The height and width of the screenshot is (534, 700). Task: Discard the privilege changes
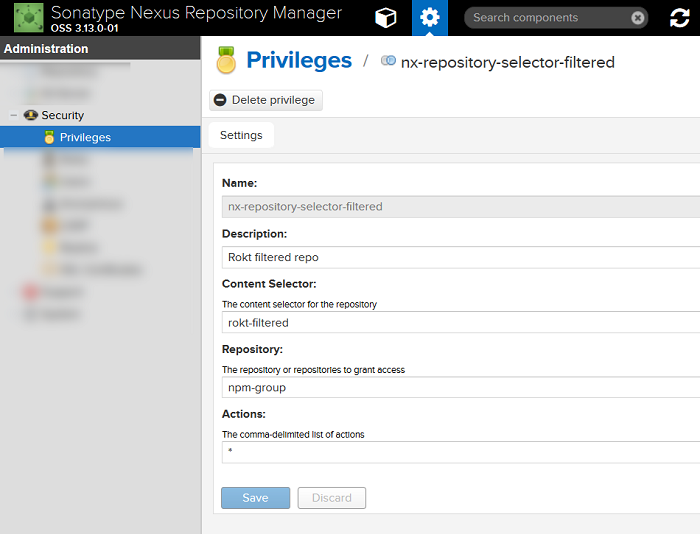[332, 498]
